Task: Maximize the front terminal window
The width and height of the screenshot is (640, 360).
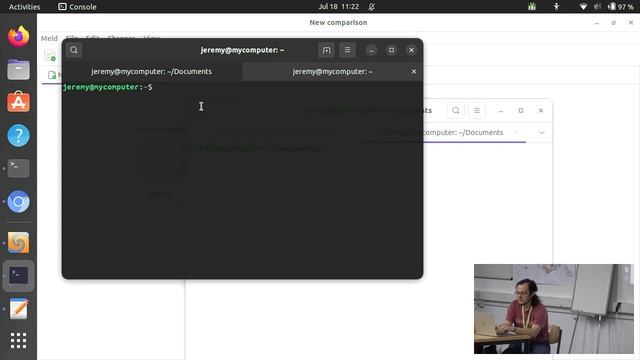Action: coord(391,50)
